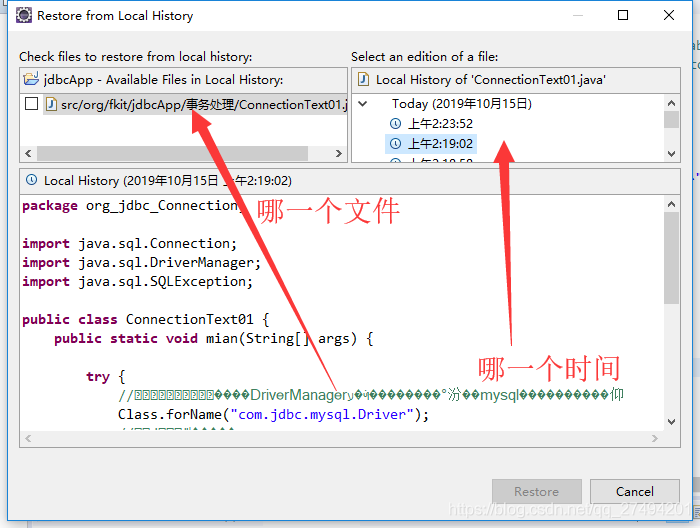Click the 'try {' line in the preview
The height and width of the screenshot is (528, 700).
(105, 377)
